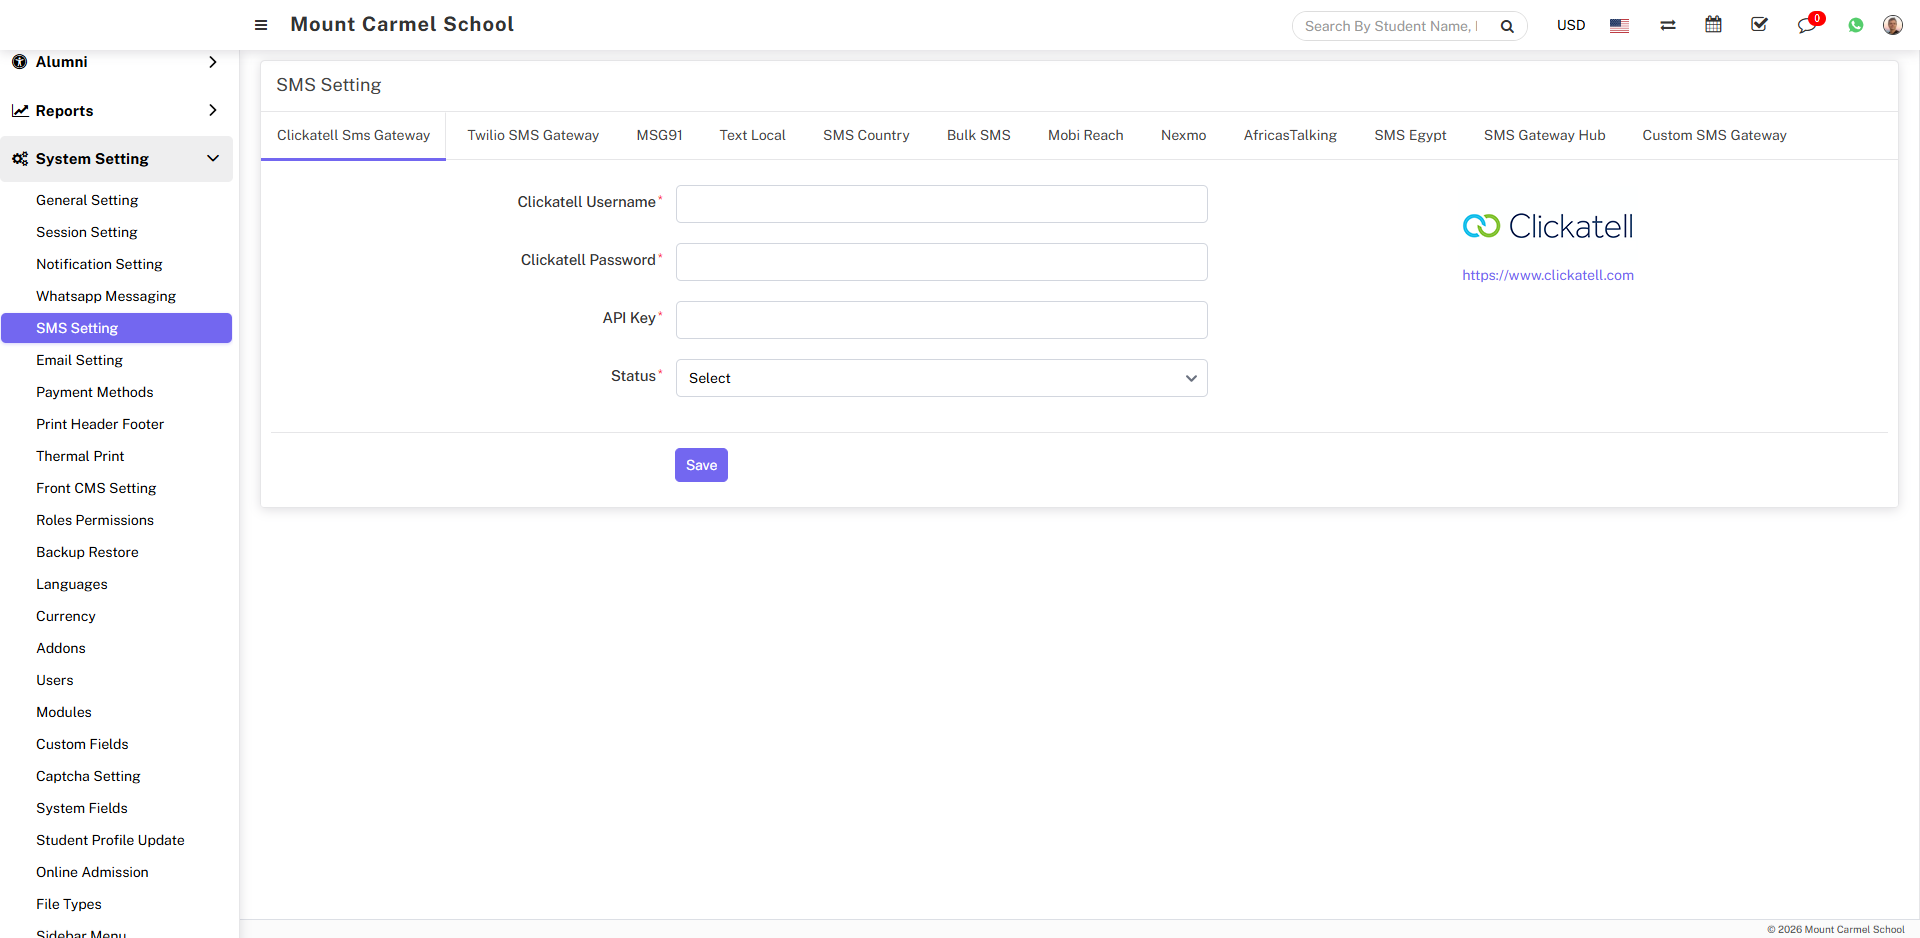The image size is (1920, 938).
Task: Open Email Setting in the sidebar
Action: (x=79, y=360)
